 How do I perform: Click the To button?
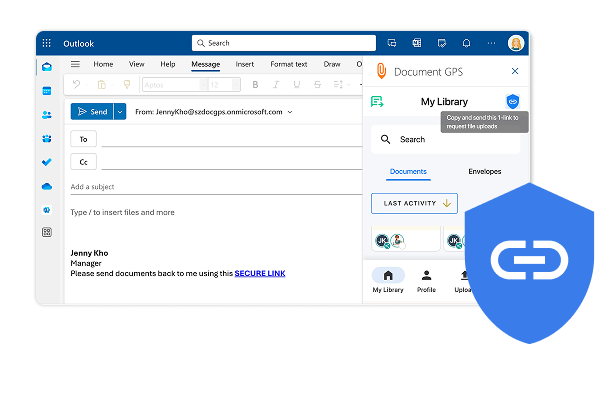point(83,139)
